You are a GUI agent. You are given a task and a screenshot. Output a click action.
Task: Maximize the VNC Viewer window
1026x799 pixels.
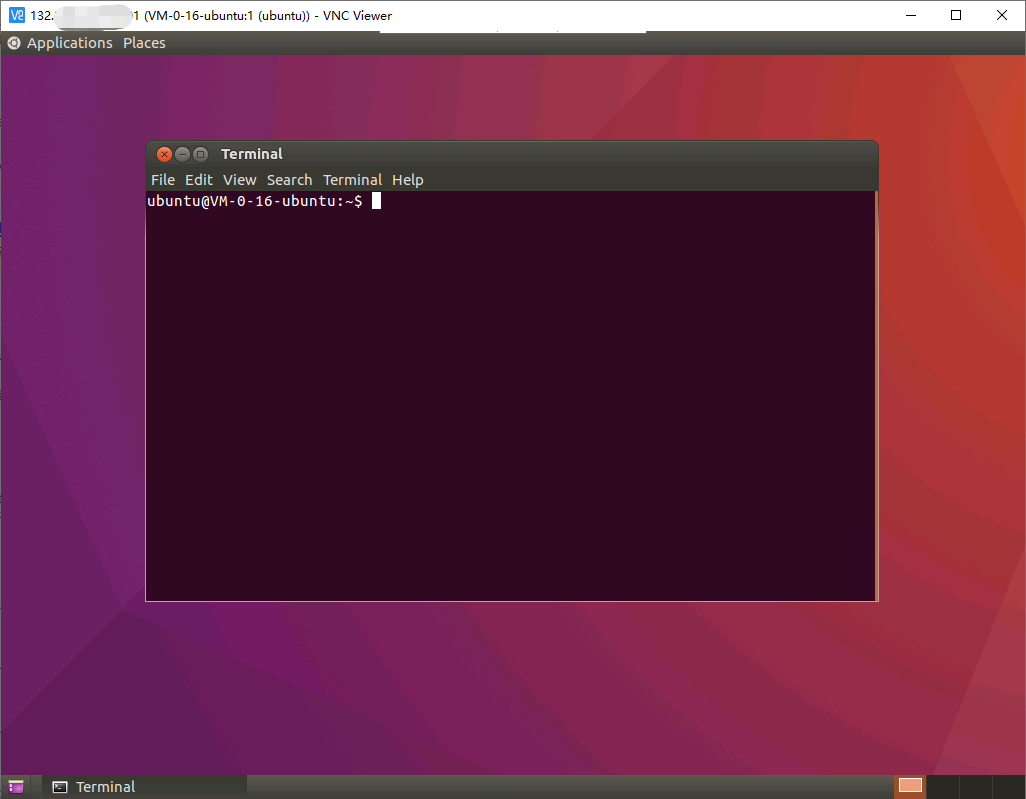(x=956, y=15)
